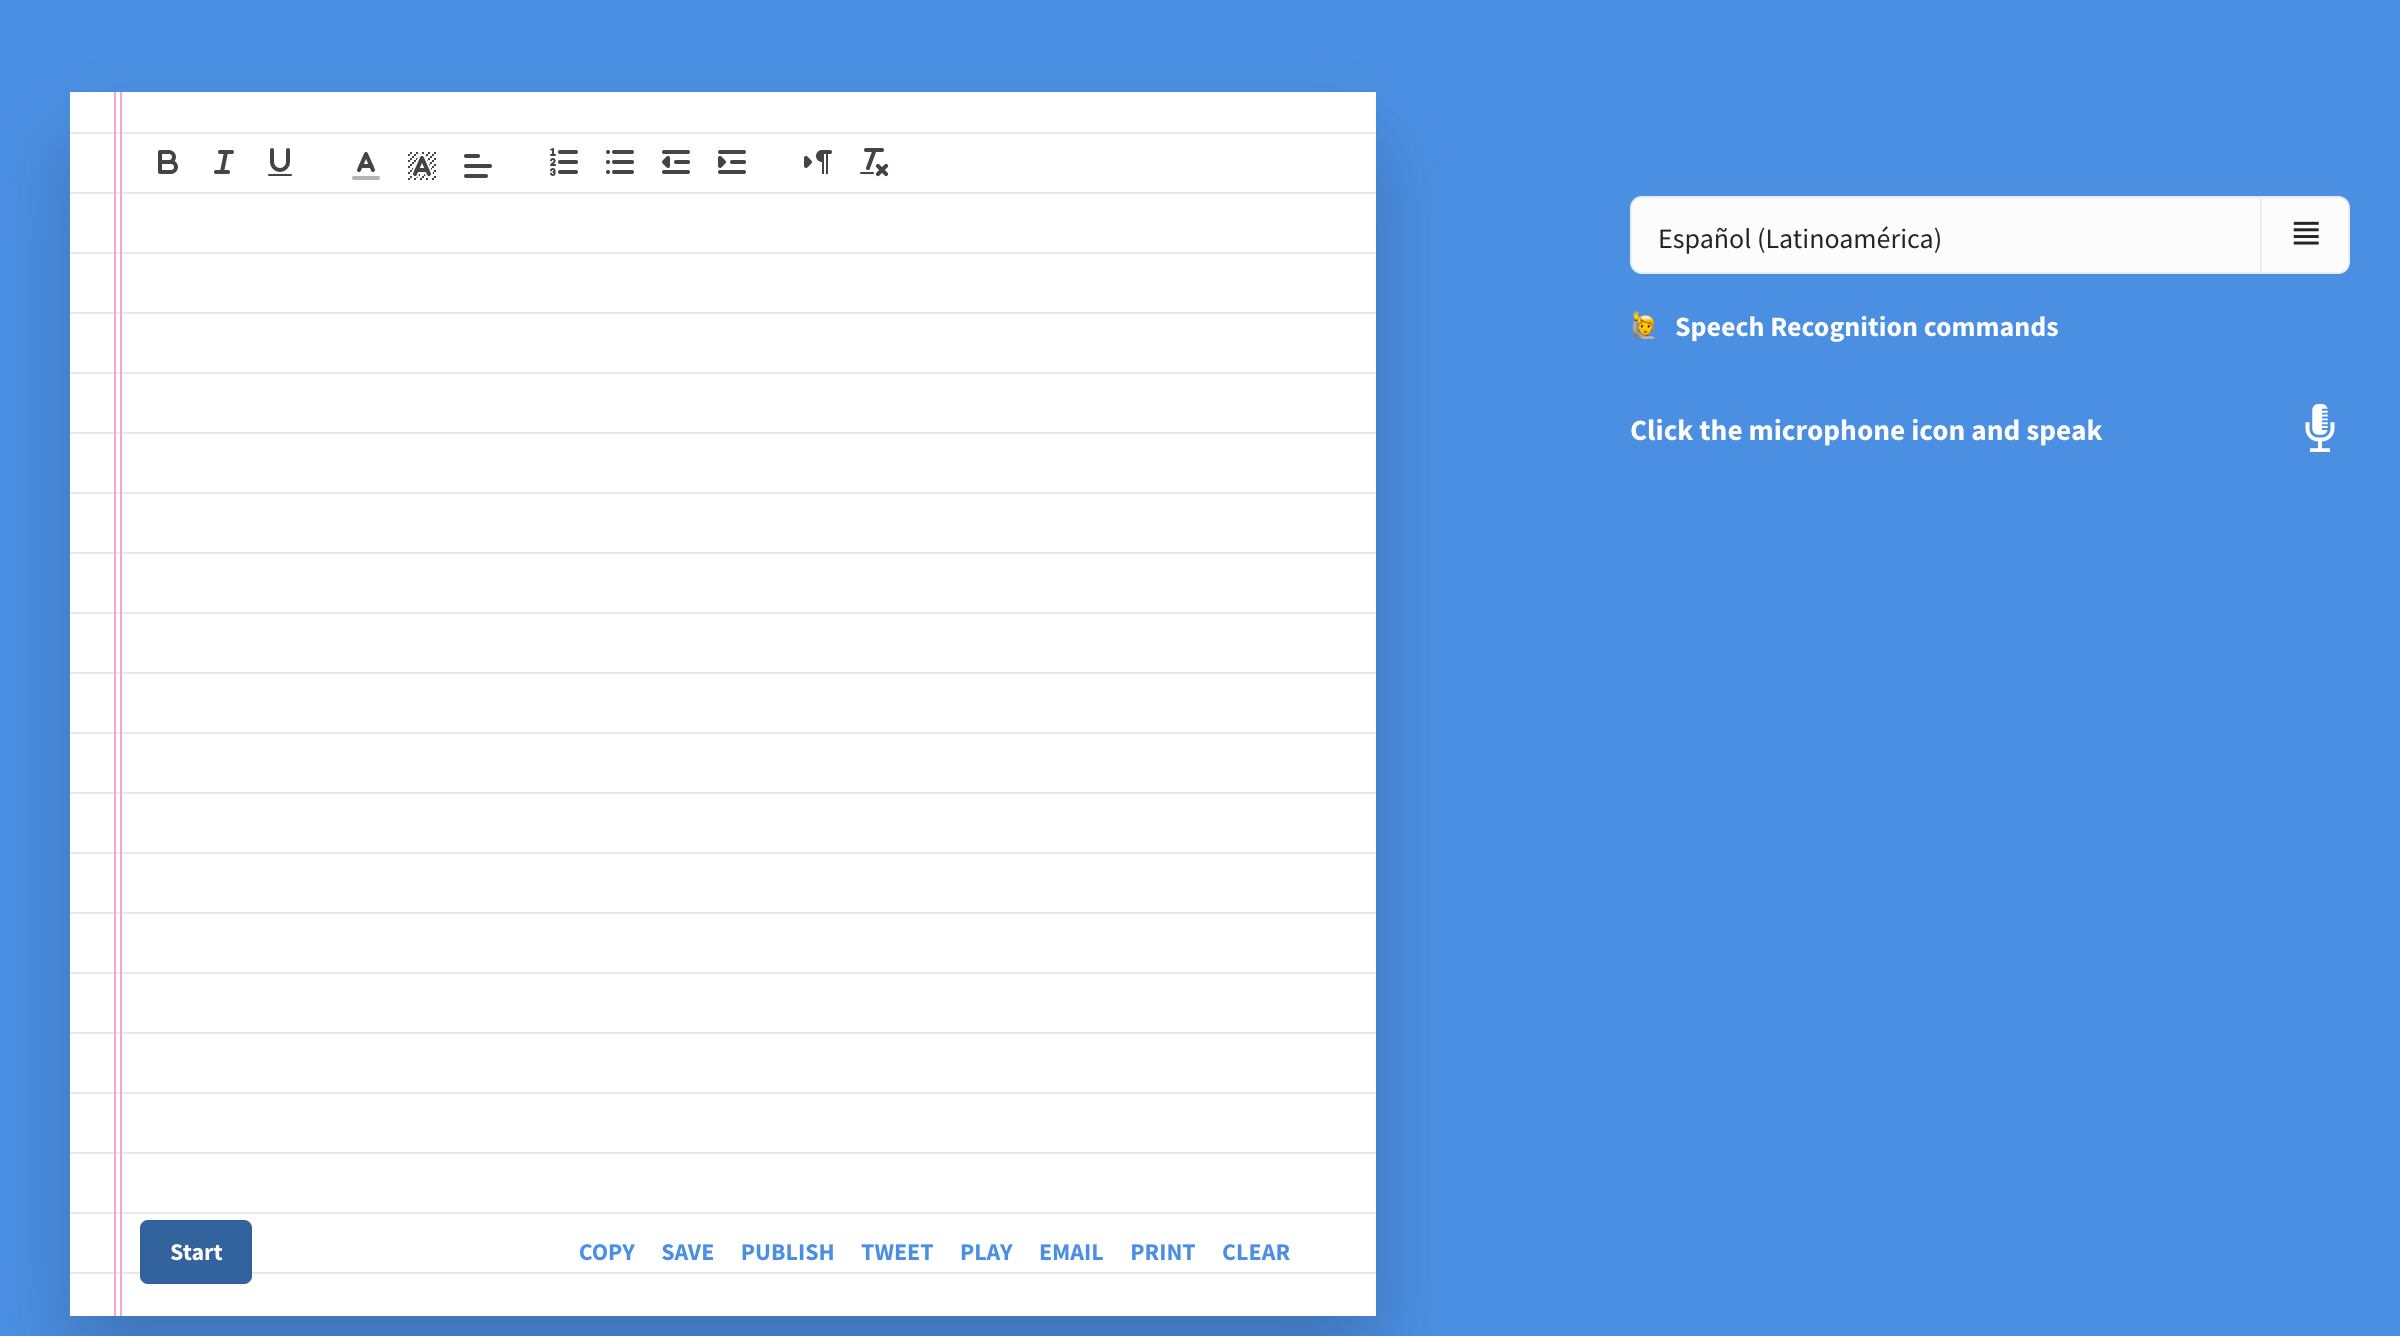
Task: Click the text highlight/strikethrough icon
Action: (418, 160)
